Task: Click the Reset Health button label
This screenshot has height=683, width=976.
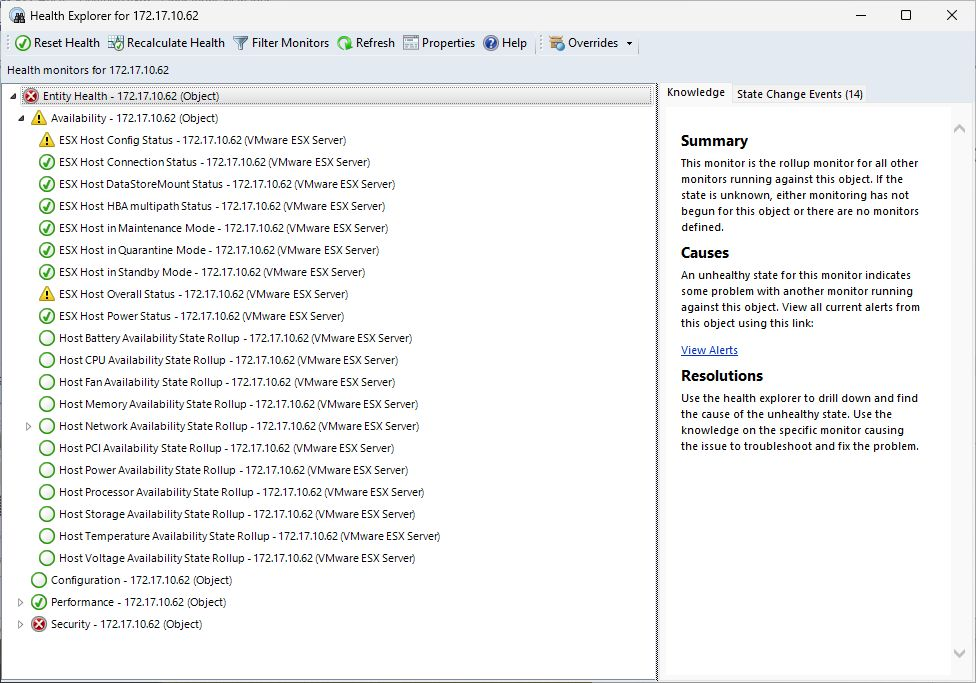Action: [x=67, y=43]
